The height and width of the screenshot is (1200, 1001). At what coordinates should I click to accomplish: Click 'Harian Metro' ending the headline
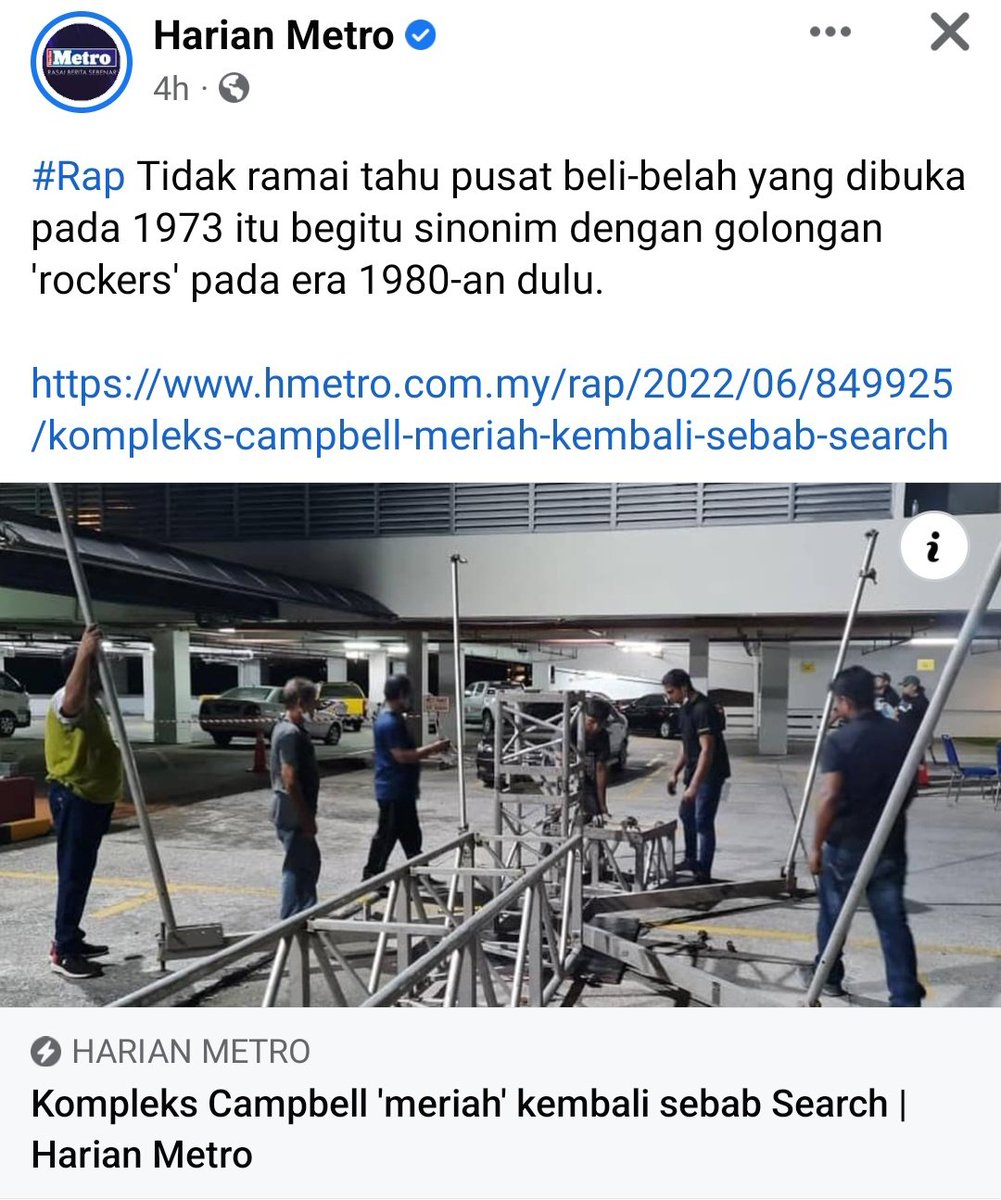point(142,1155)
